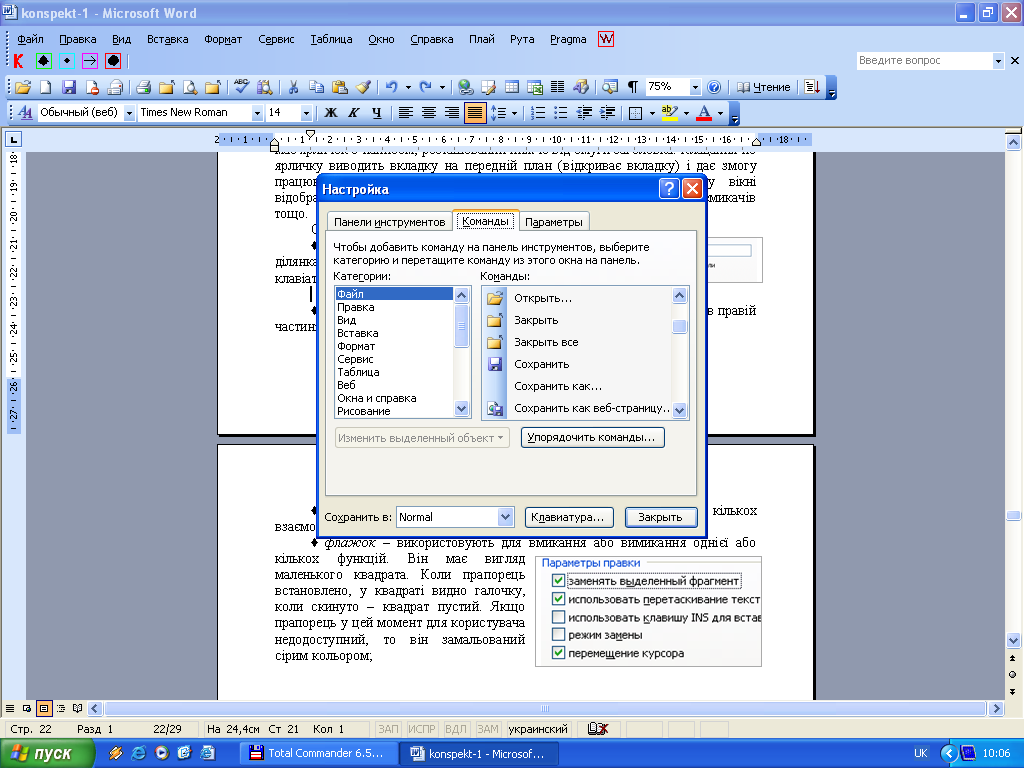Viewport: 1024px width, 768px height.
Task: Click the Decrease Indent icon
Action: click(584, 113)
